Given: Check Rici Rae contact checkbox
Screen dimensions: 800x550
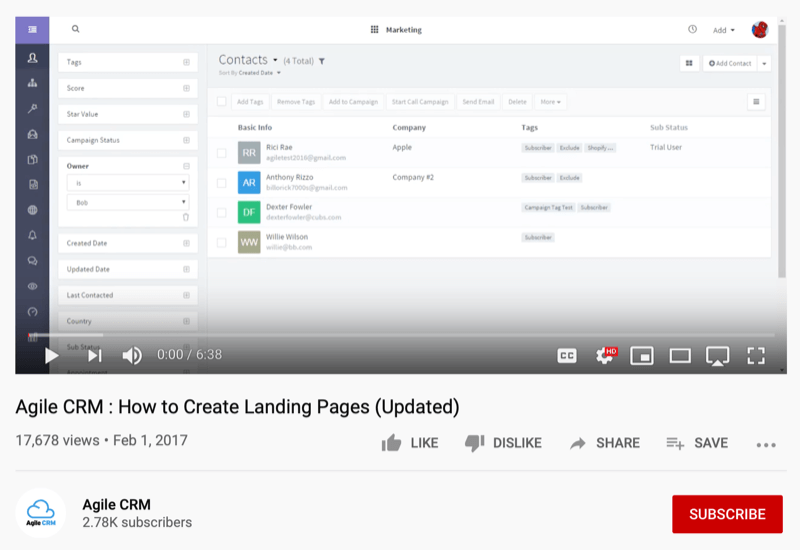Looking at the screenshot, I should point(221,153).
